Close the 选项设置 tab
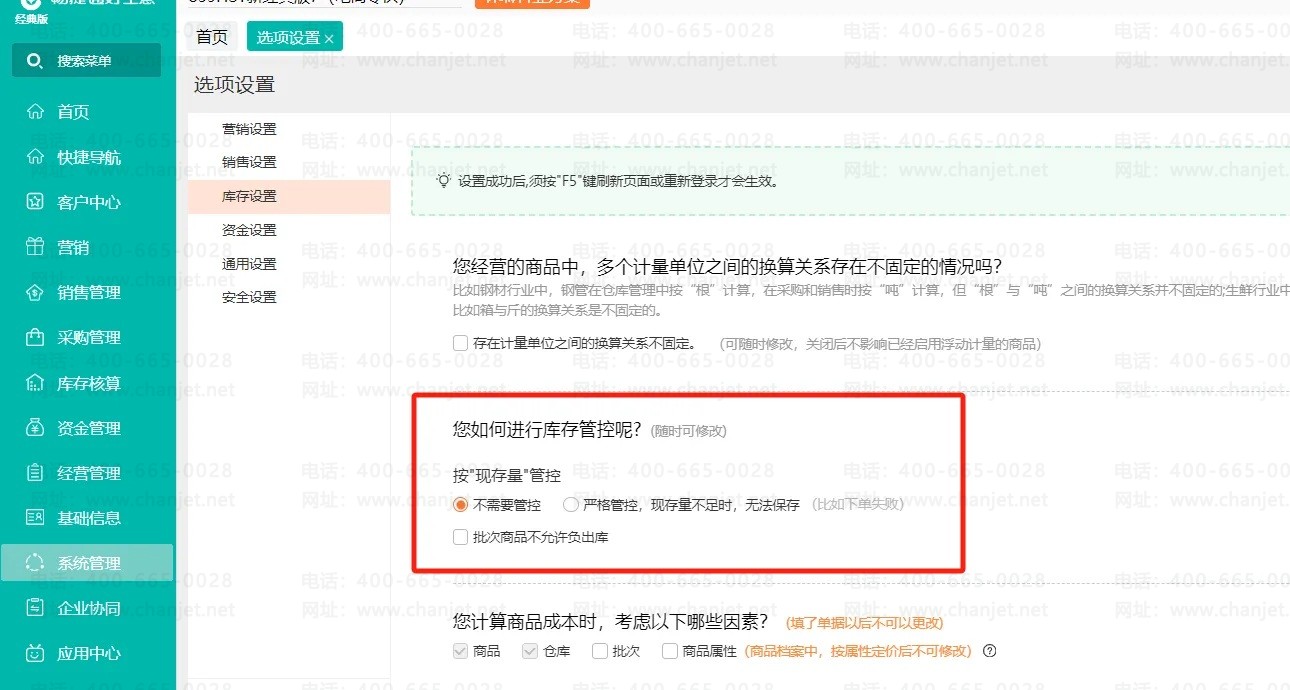Image resolution: width=1290 pixels, height=690 pixels. tap(329, 39)
